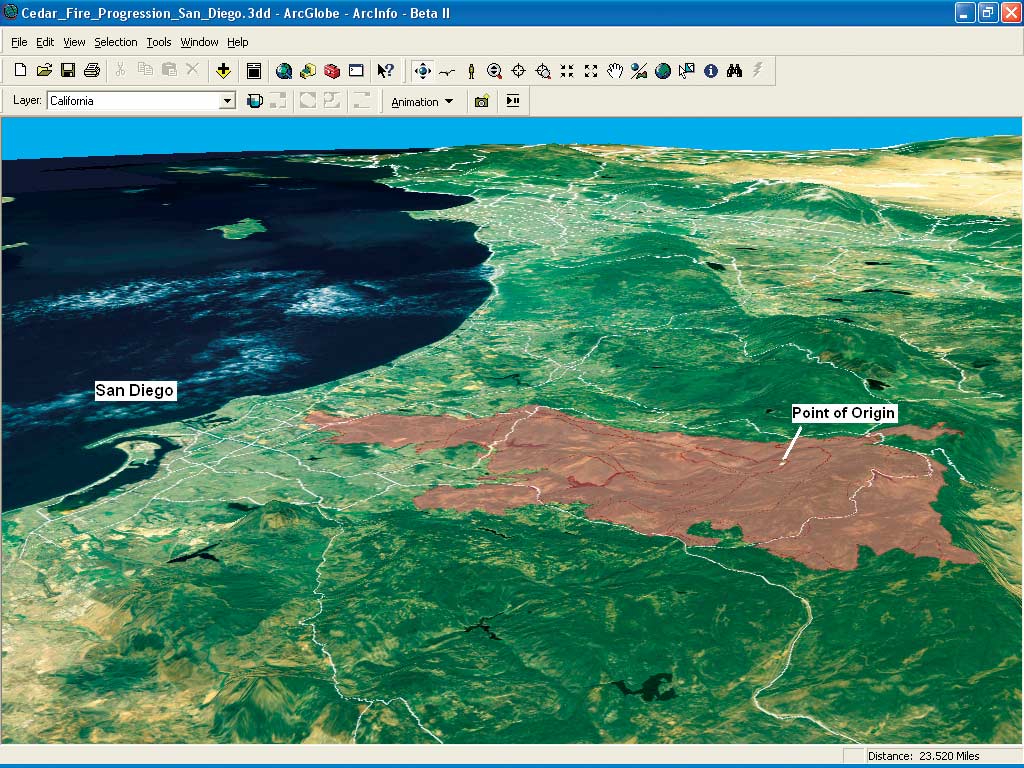The image size is (1024, 768).
Task: Open the Layer dropdown showing California
Action: [227, 101]
